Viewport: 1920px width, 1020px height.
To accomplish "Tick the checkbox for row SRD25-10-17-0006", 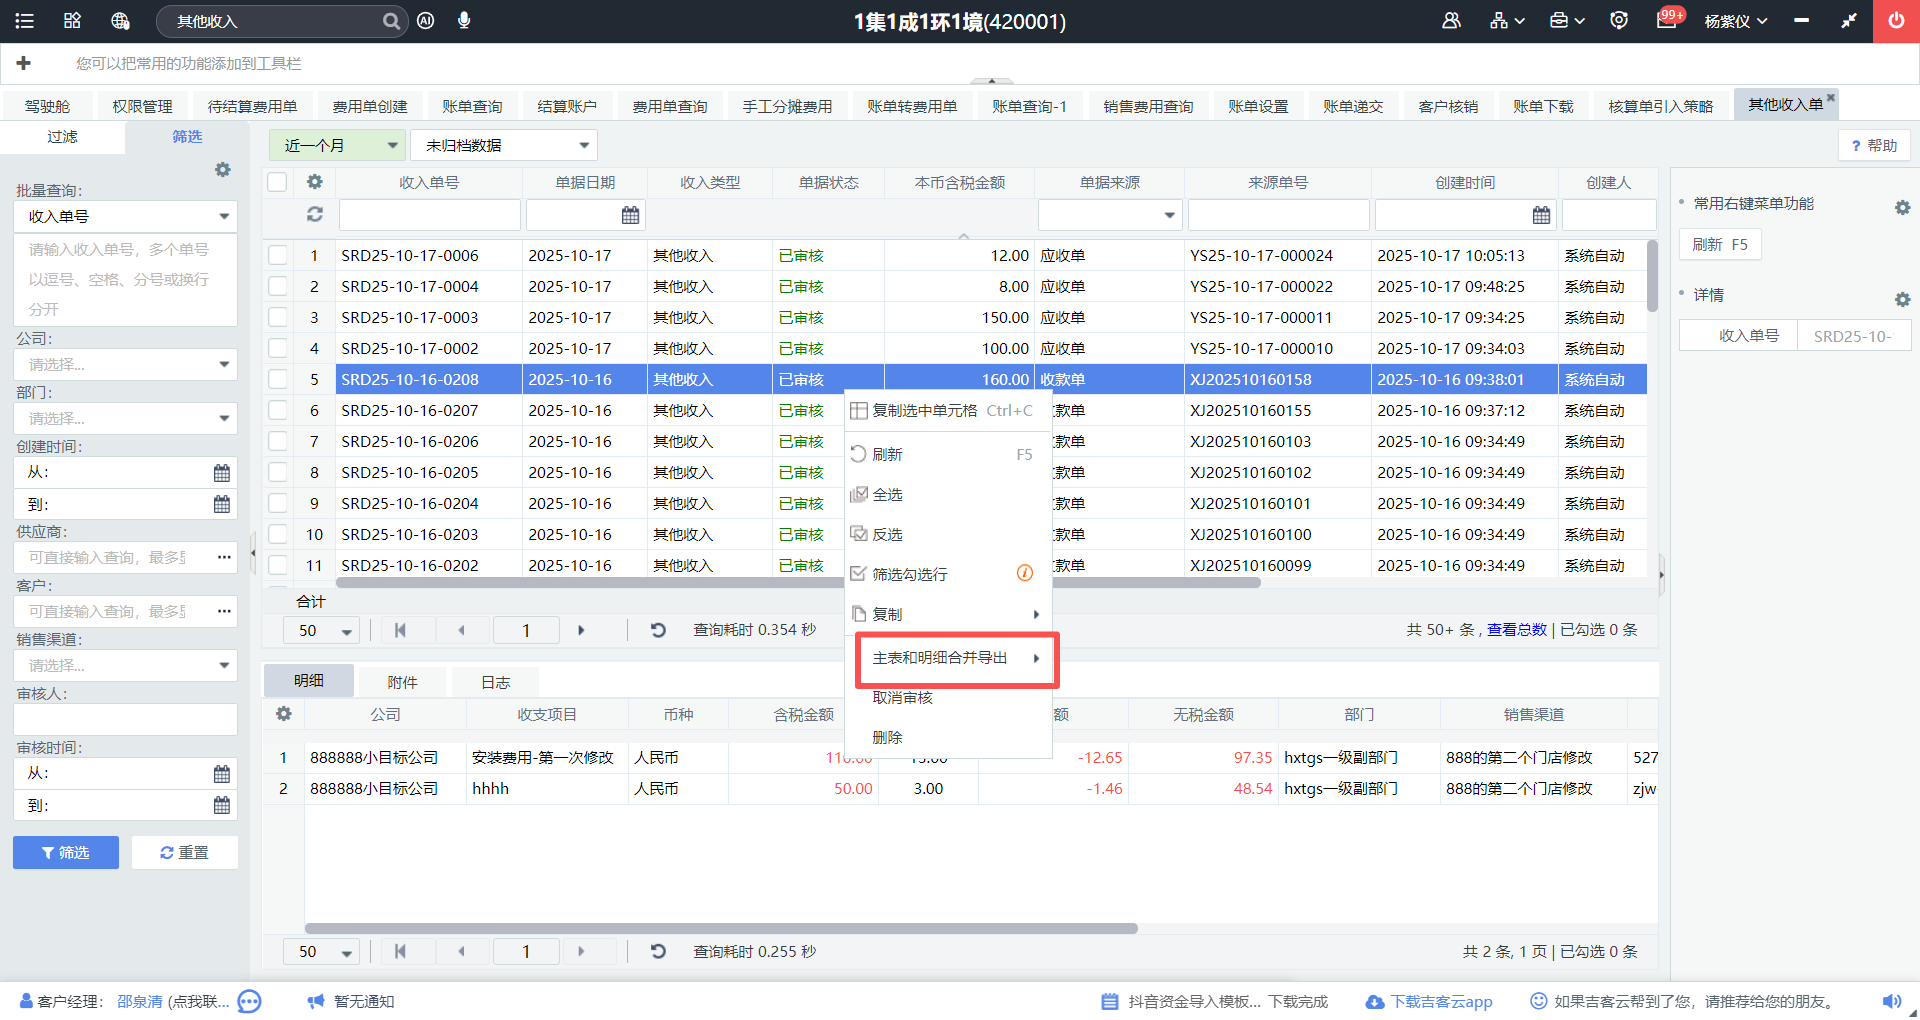I will 278,256.
